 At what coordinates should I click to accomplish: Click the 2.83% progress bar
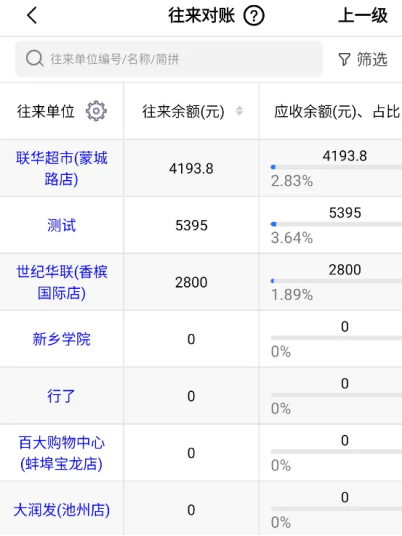[x=336, y=167]
